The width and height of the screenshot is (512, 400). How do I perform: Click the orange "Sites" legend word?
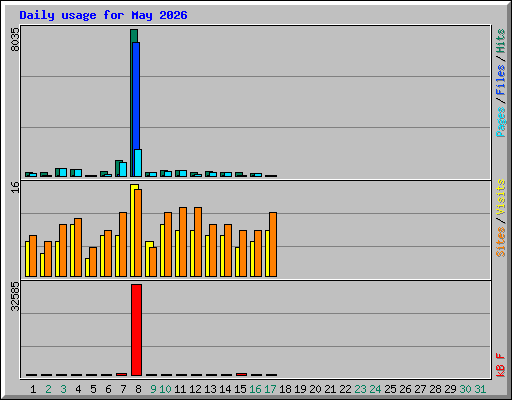[501, 242]
